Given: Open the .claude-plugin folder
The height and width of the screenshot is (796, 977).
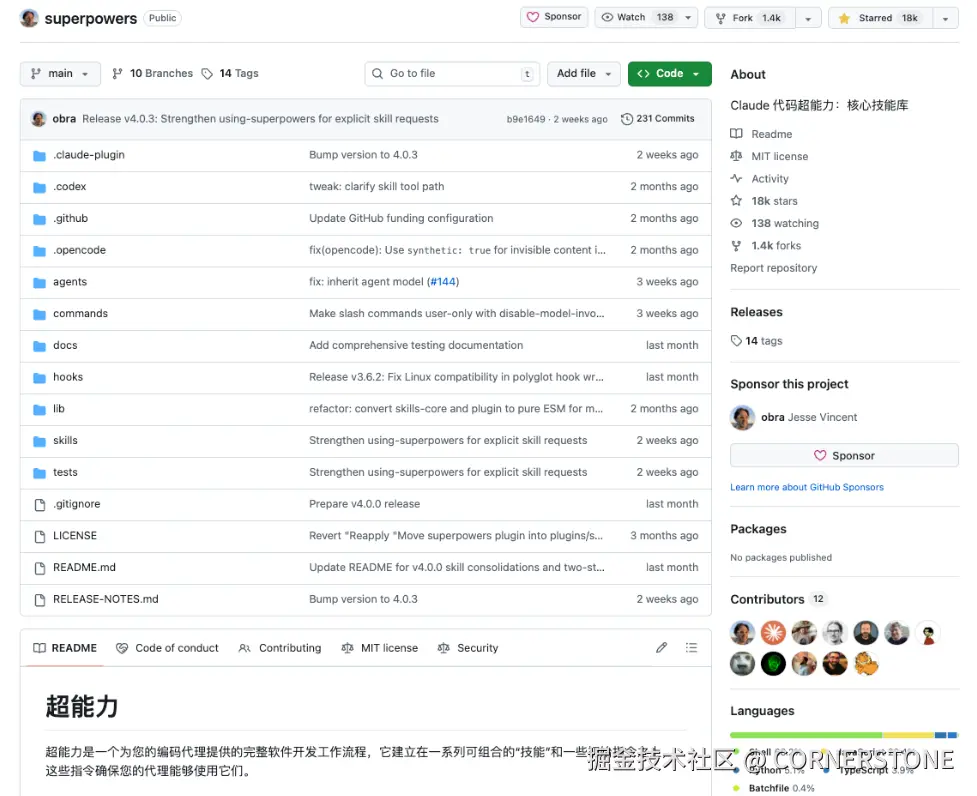Looking at the screenshot, I should pos(88,154).
